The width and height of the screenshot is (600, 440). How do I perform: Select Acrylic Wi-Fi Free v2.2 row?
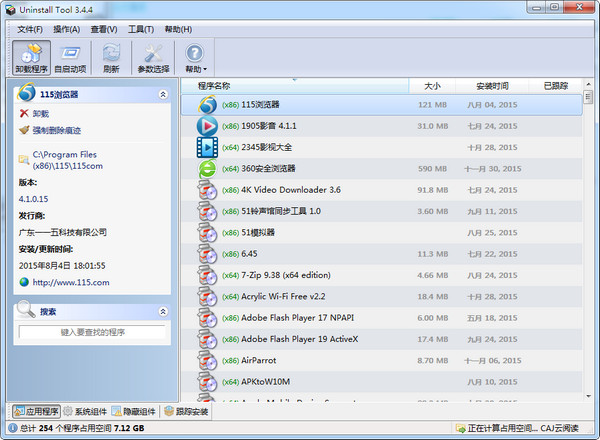(382, 297)
